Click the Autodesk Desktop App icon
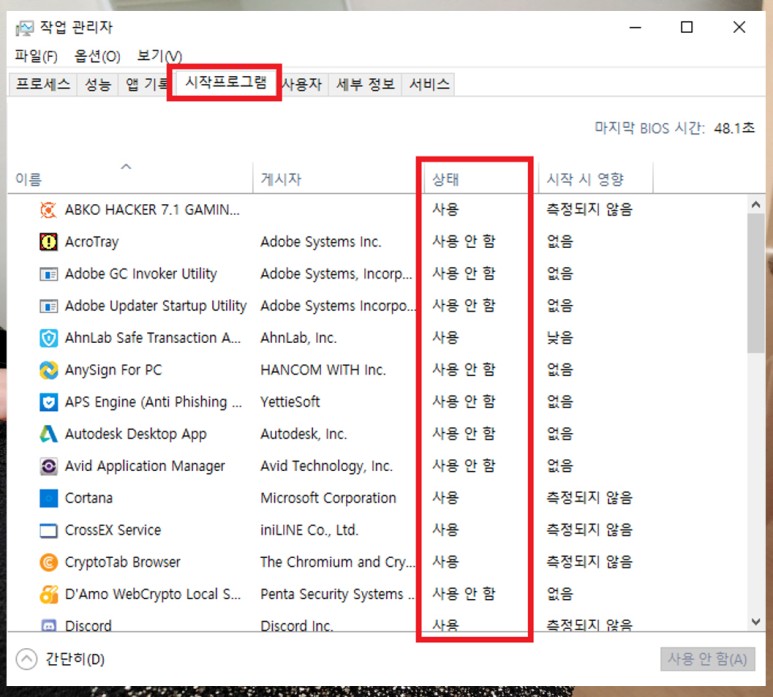 pos(48,434)
